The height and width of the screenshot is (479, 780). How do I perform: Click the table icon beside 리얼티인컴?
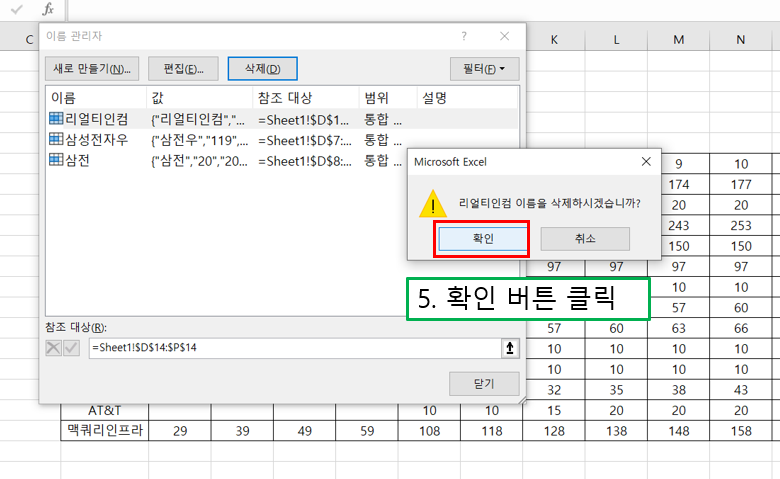[56, 118]
